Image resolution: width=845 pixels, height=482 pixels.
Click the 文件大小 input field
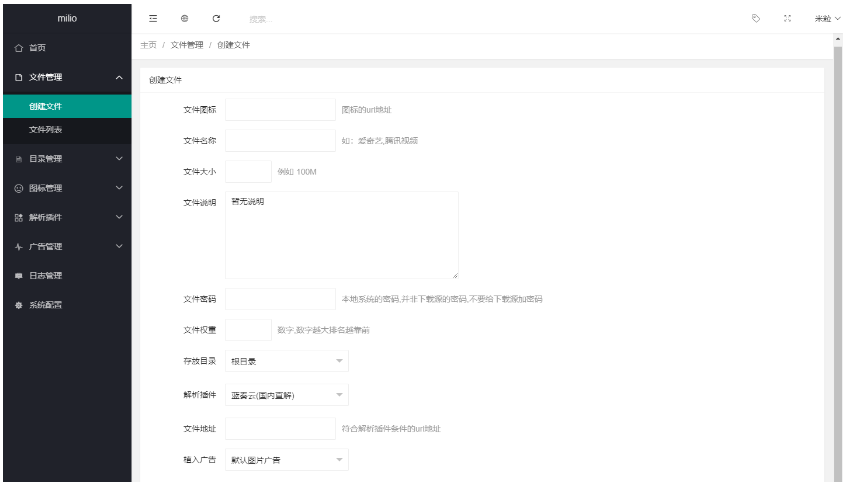point(248,171)
